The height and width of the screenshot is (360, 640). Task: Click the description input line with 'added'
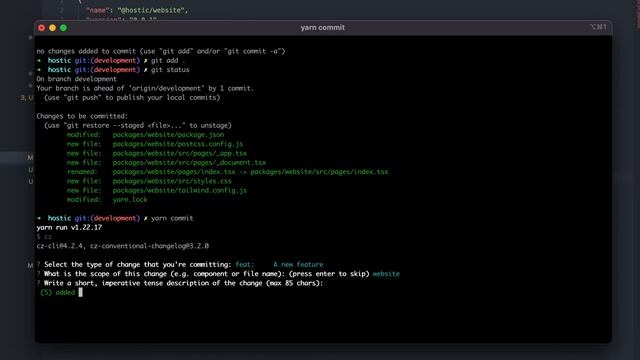61,292
